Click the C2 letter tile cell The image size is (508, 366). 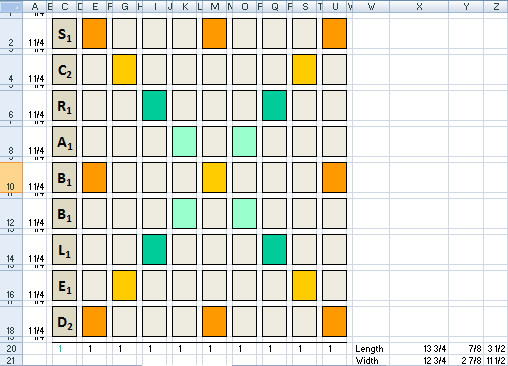point(65,69)
